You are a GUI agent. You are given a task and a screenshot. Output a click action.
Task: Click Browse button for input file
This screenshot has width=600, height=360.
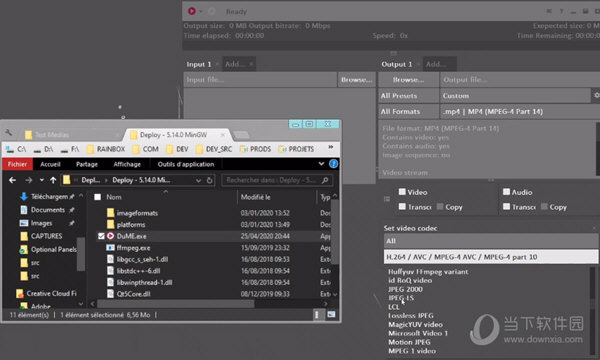[x=357, y=80]
